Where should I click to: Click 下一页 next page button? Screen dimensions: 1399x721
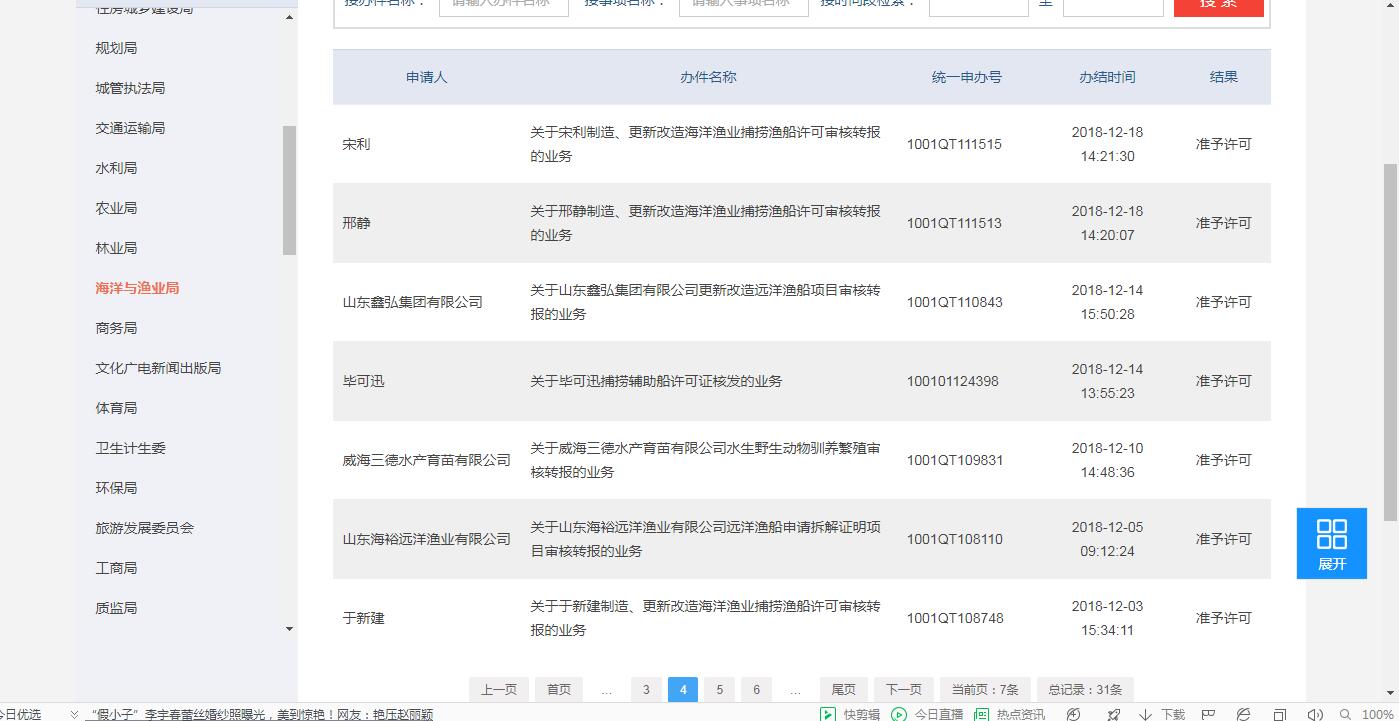click(903, 689)
